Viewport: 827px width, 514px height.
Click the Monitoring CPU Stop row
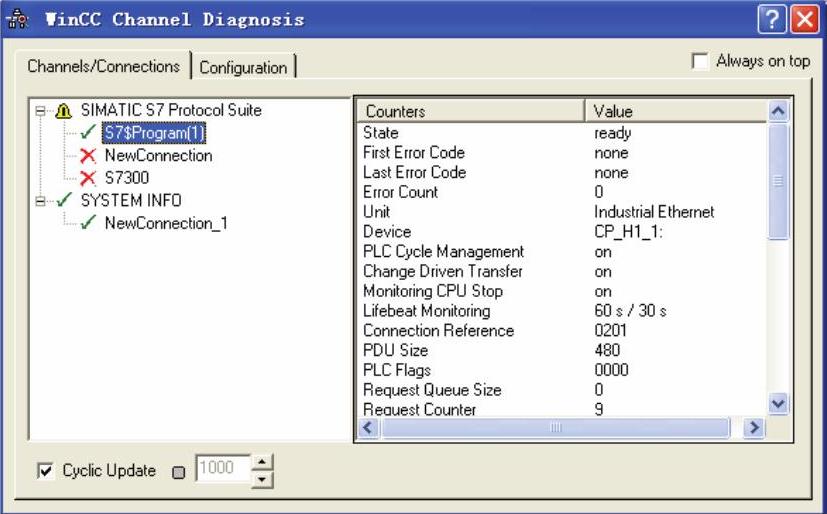click(562, 291)
